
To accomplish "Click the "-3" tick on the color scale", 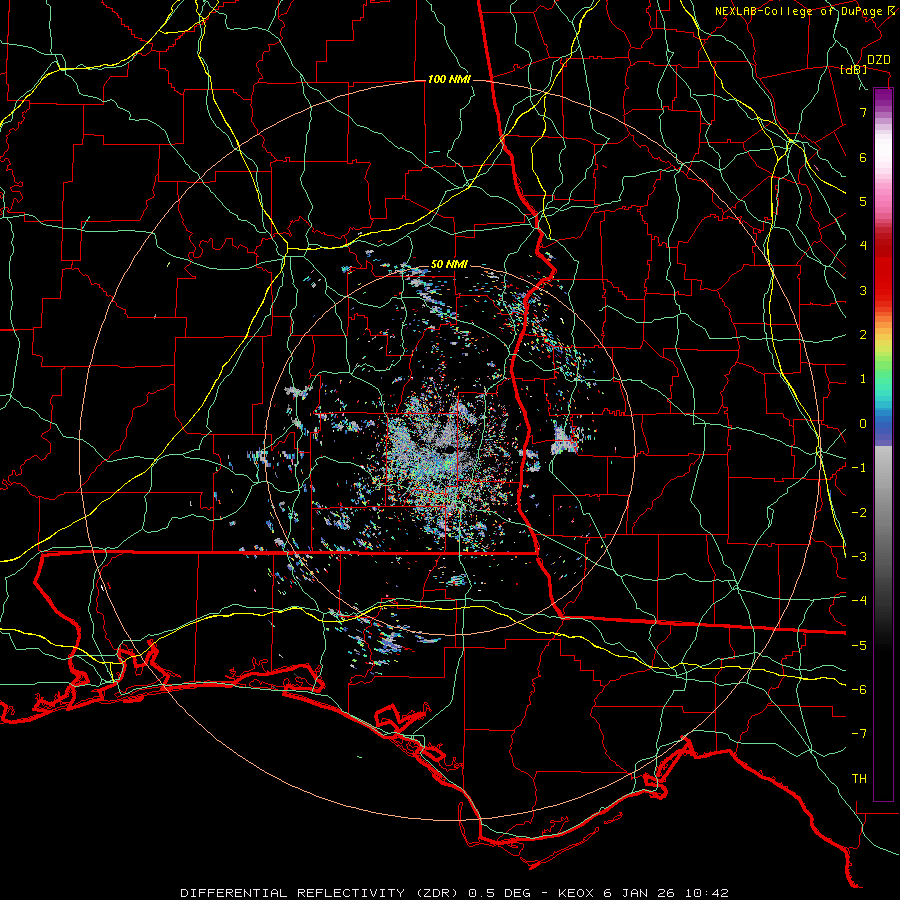I will coord(859,557).
